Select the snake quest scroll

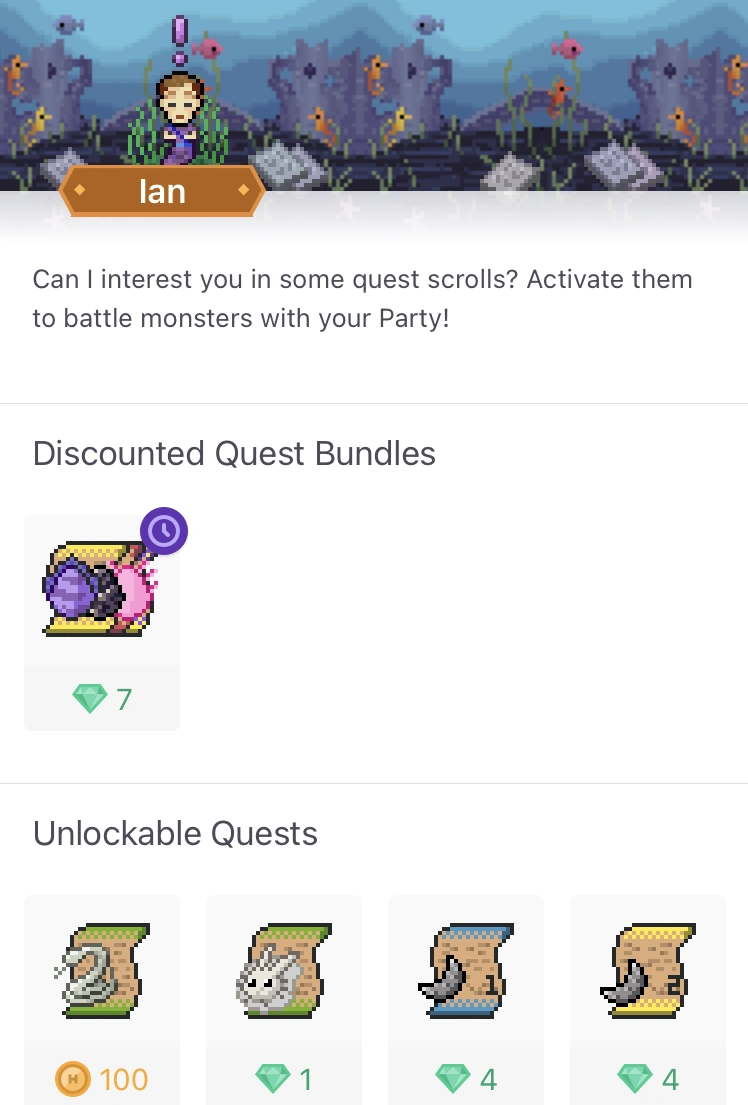tap(102, 970)
